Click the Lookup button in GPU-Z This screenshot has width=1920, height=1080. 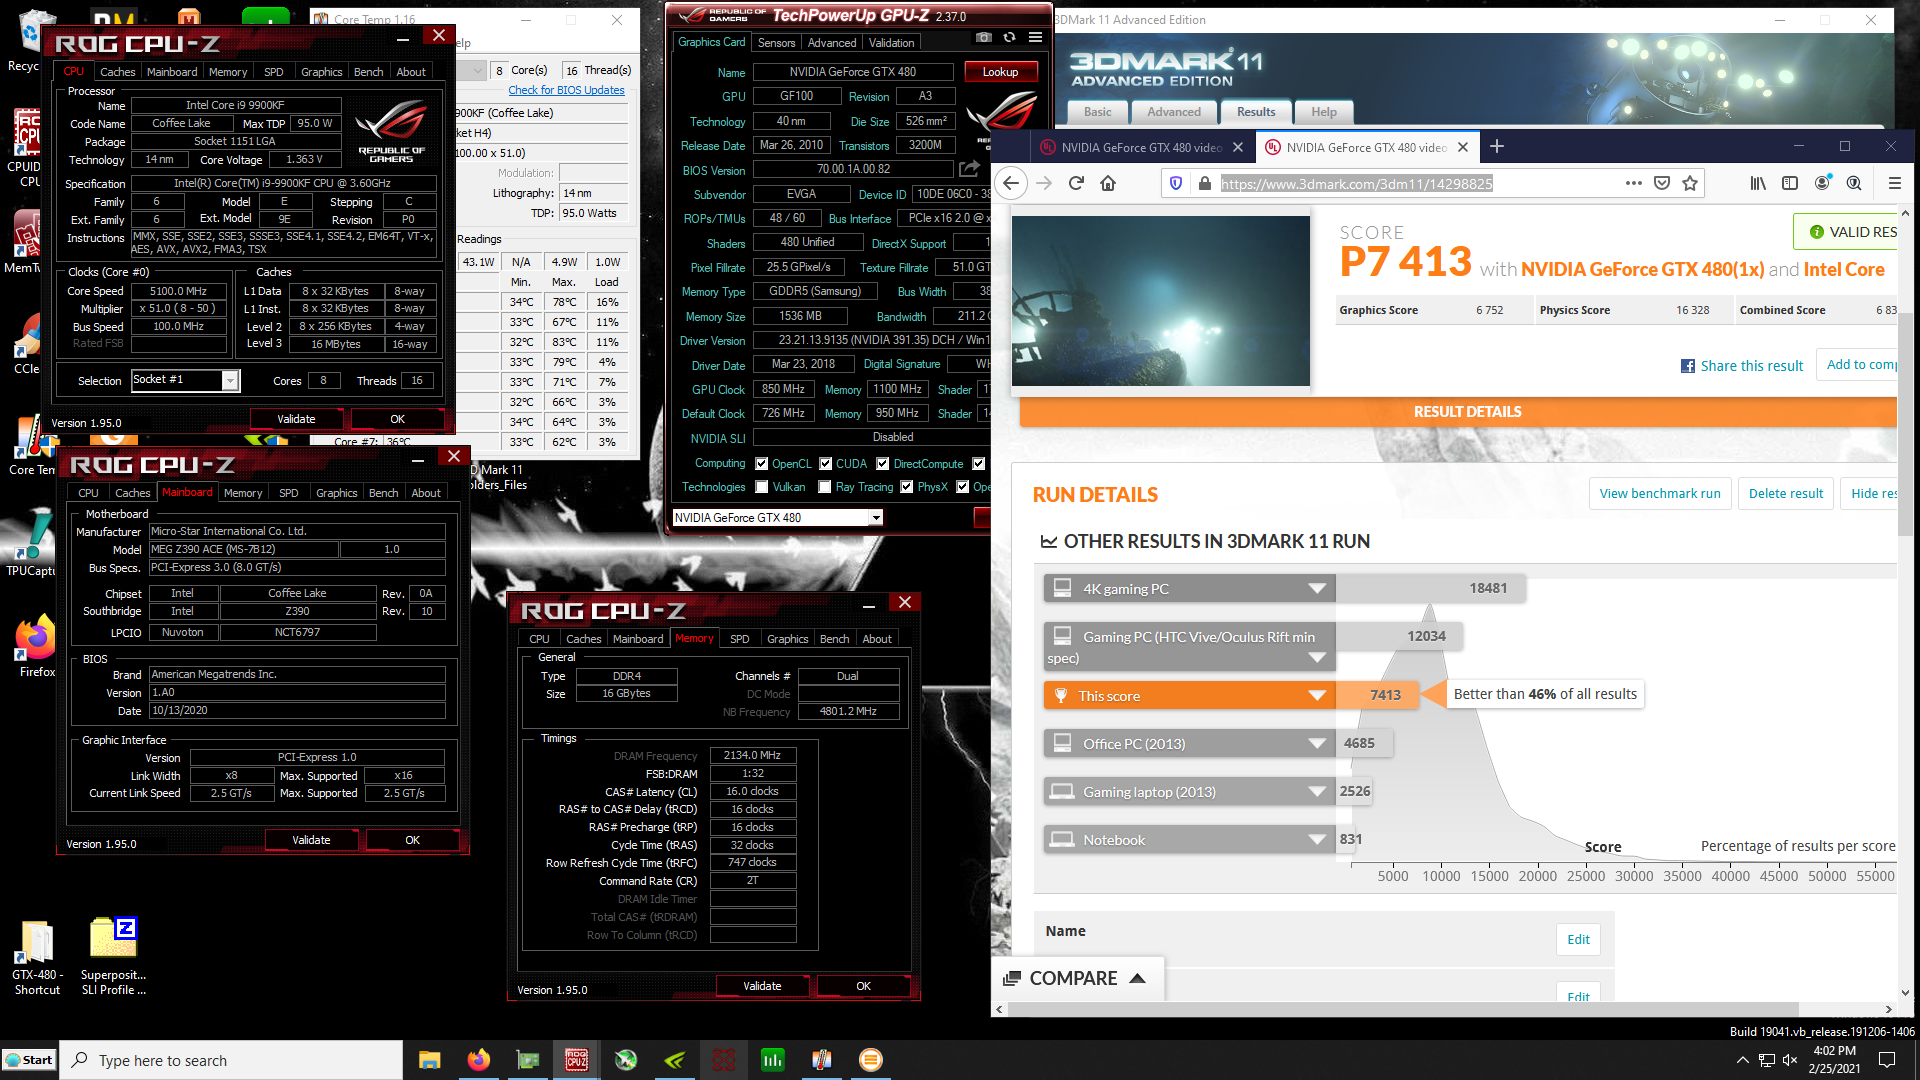click(1000, 72)
